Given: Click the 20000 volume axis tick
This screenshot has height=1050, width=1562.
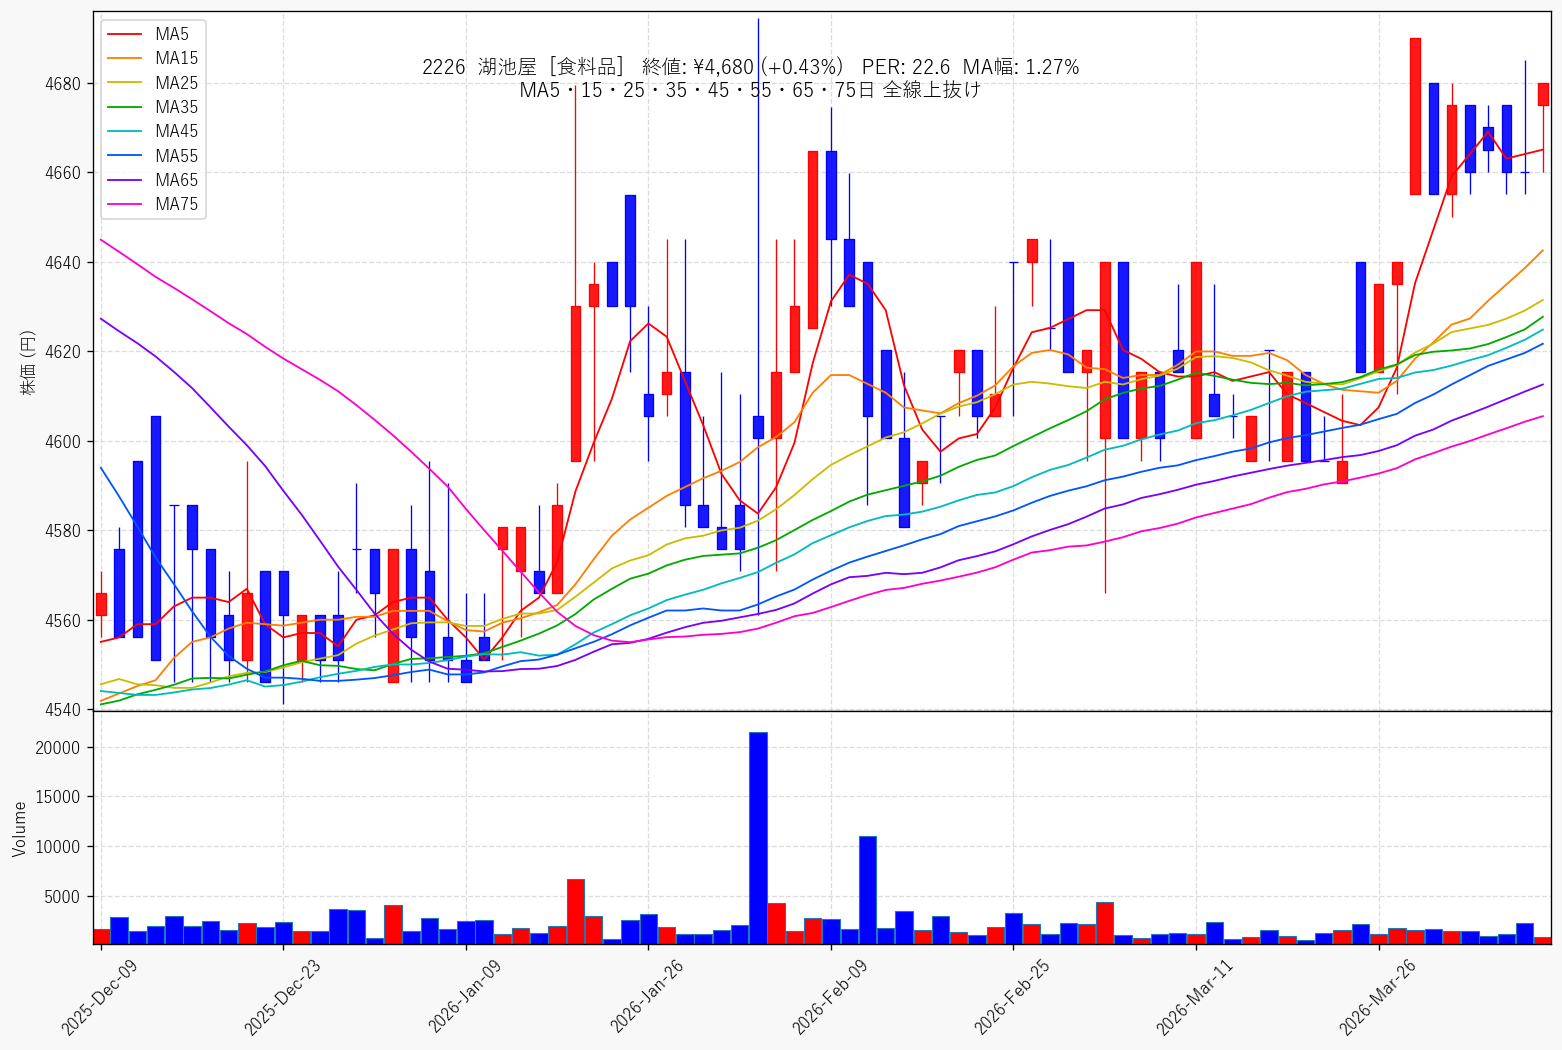Looking at the screenshot, I should pos(58,748).
